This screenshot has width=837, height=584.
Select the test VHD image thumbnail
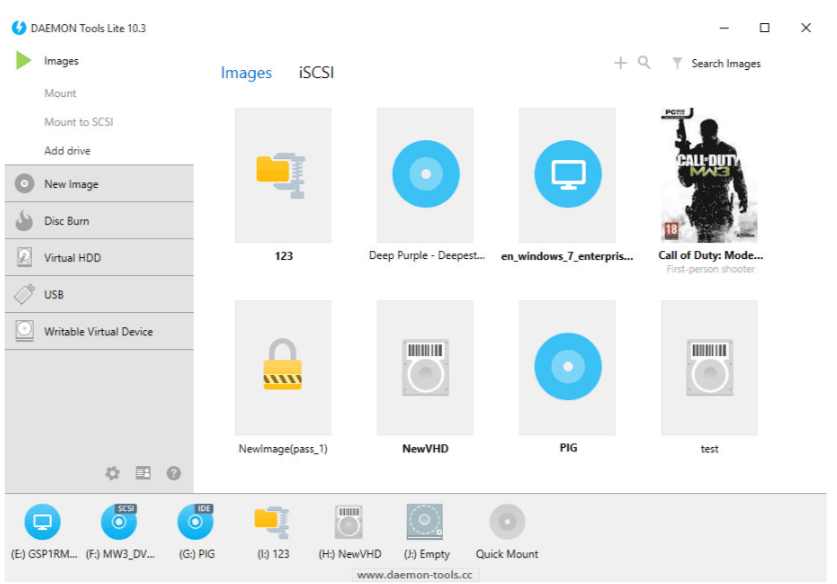click(x=709, y=367)
